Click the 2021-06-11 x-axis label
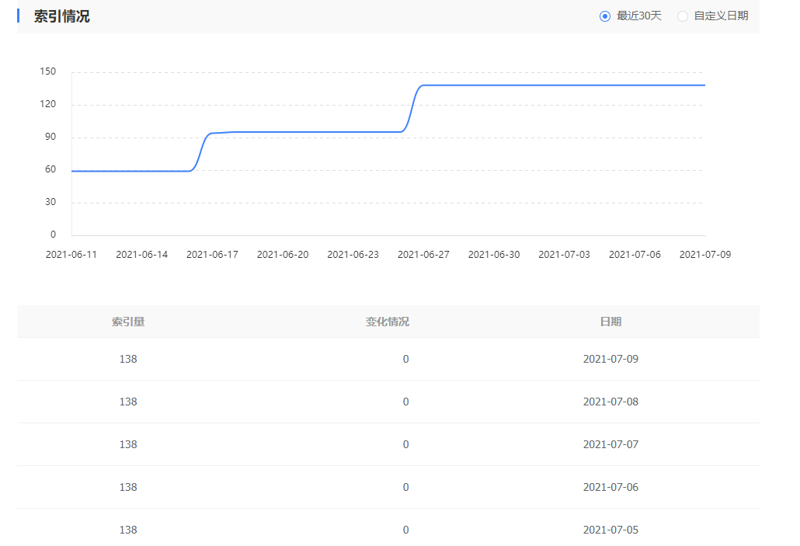The height and width of the screenshot is (546, 800). pos(71,255)
